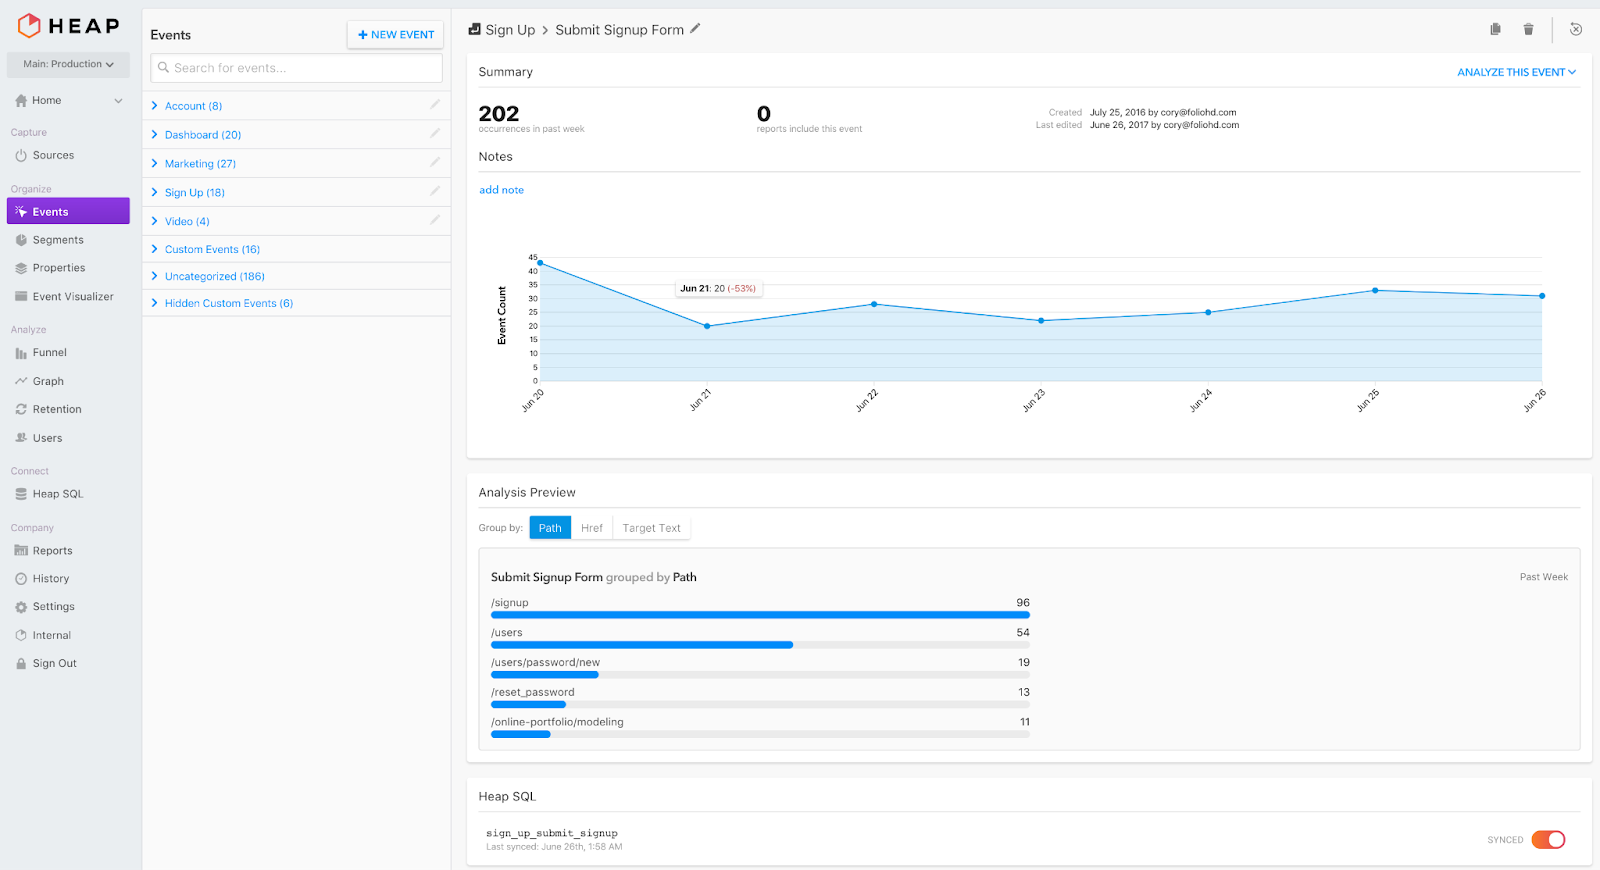Click the duplicate event copy icon
This screenshot has width=1600, height=870.
(x=1495, y=29)
